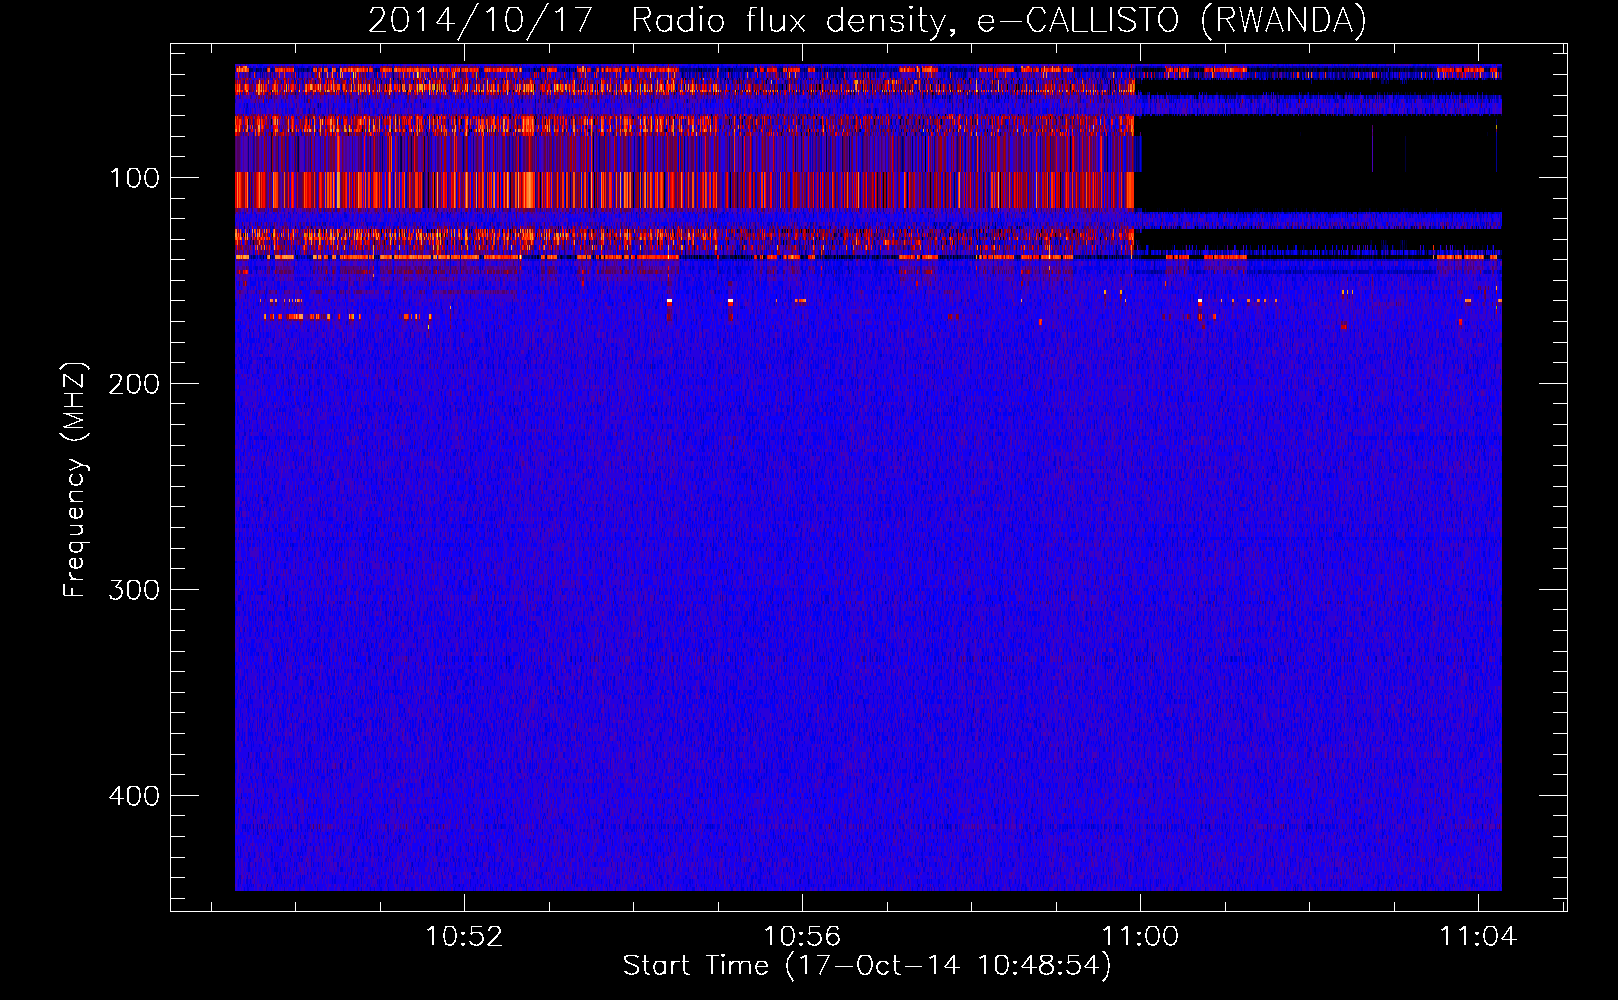This screenshot has height=1000, width=1618.
Task: Click the '100' frequency tick label
Action: click(135, 179)
